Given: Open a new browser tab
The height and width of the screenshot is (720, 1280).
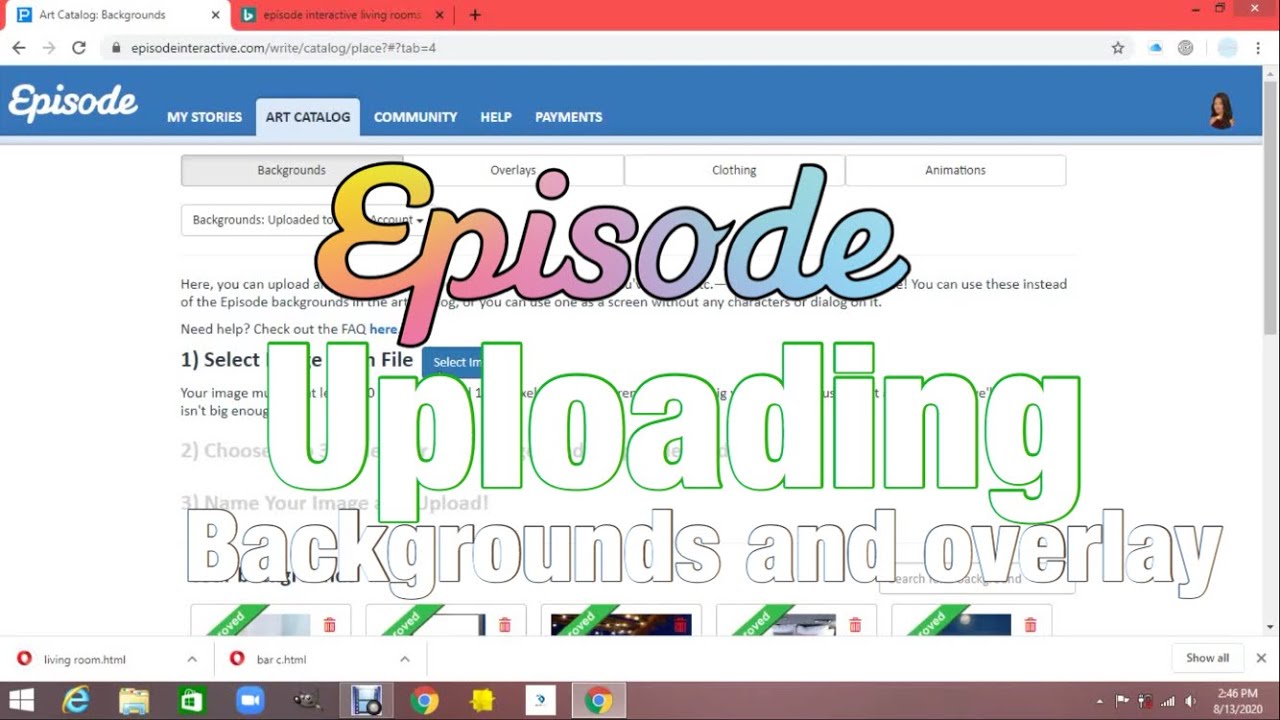Looking at the screenshot, I should point(475,15).
